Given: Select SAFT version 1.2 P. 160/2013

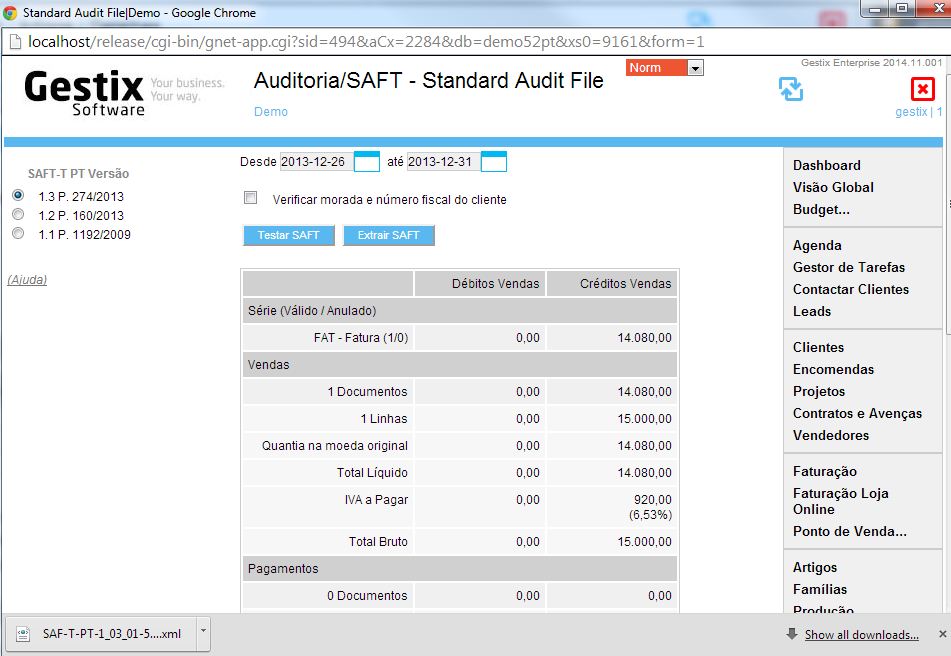Looking at the screenshot, I should pyautogui.click(x=18, y=214).
